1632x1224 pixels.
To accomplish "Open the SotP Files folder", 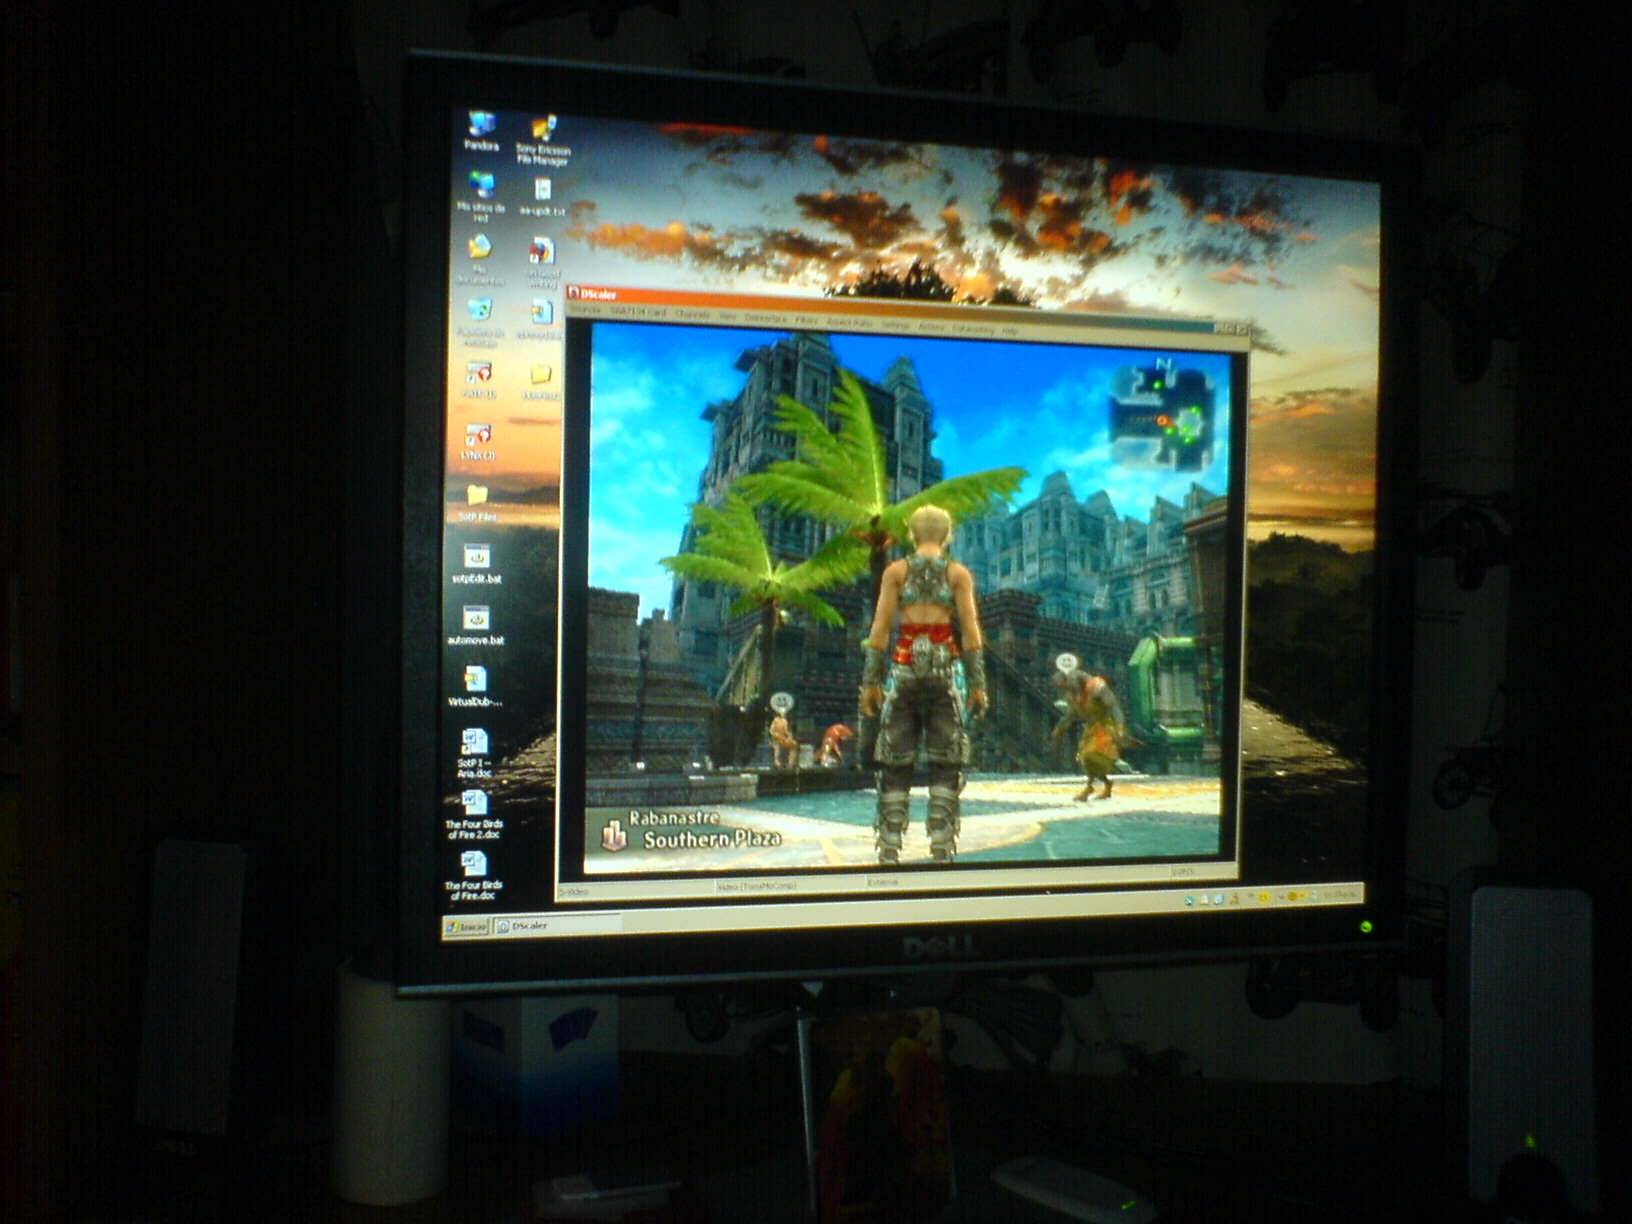I will tap(477, 503).
